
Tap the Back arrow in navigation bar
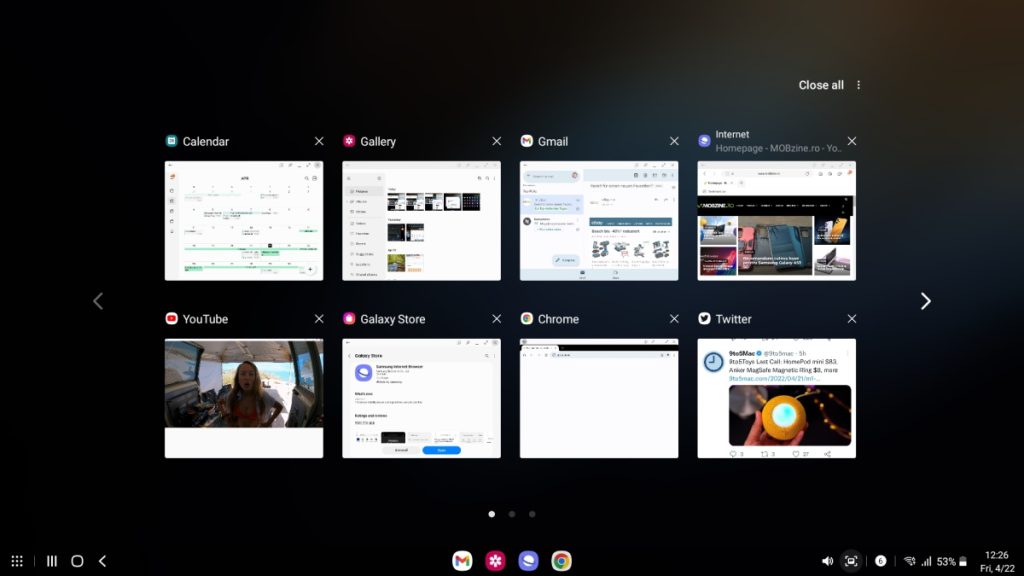tap(102, 561)
